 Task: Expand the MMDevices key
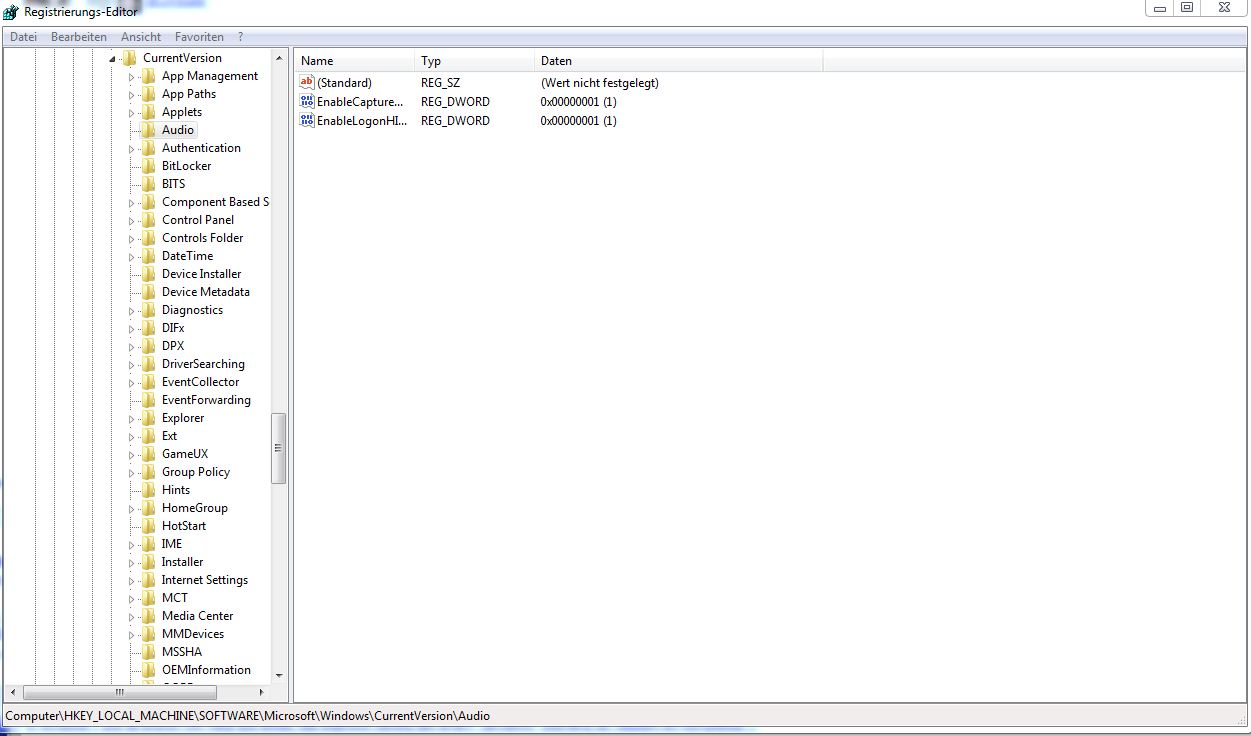131,635
